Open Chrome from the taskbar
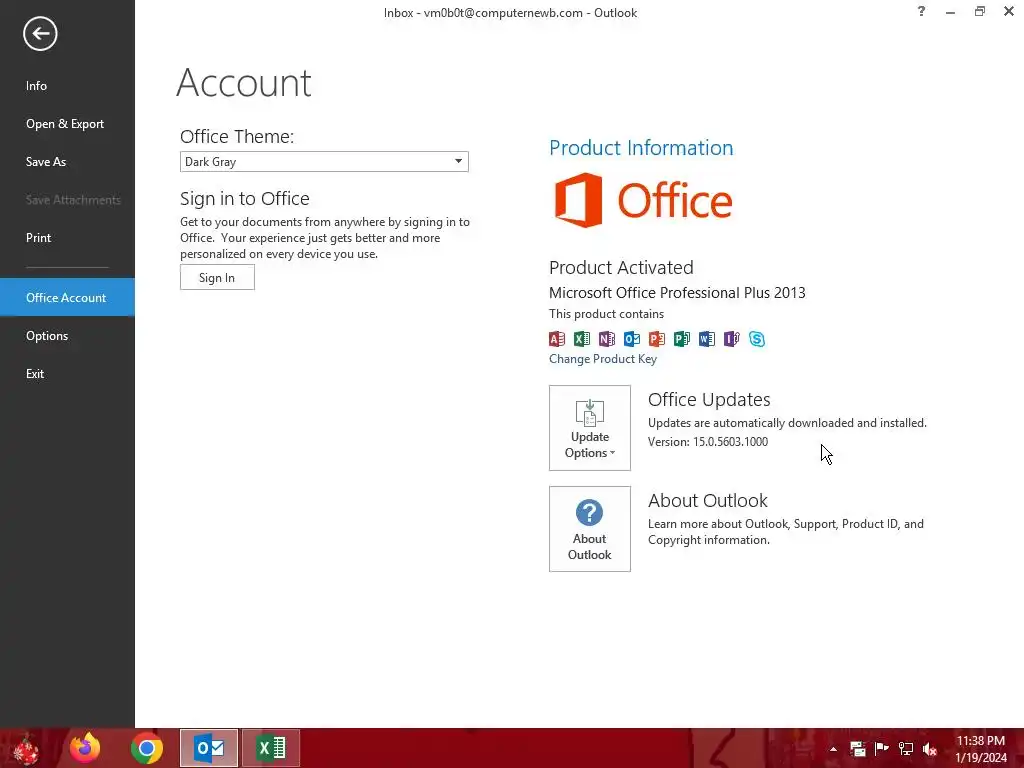Image resolution: width=1024 pixels, height=768 pixels. [146, 748]
